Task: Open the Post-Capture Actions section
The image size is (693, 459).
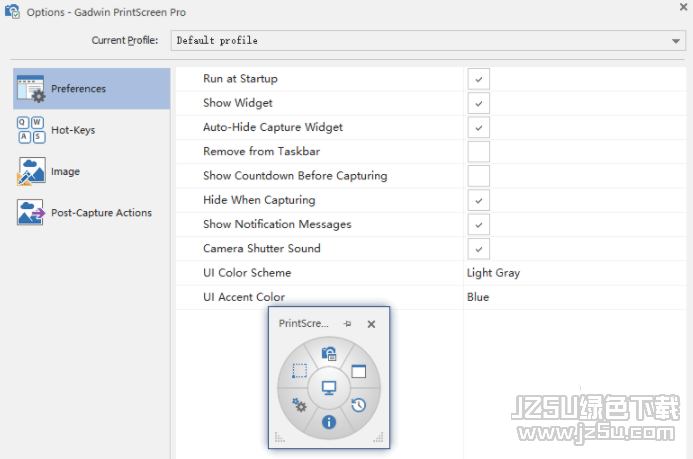Action: point(91,212)
